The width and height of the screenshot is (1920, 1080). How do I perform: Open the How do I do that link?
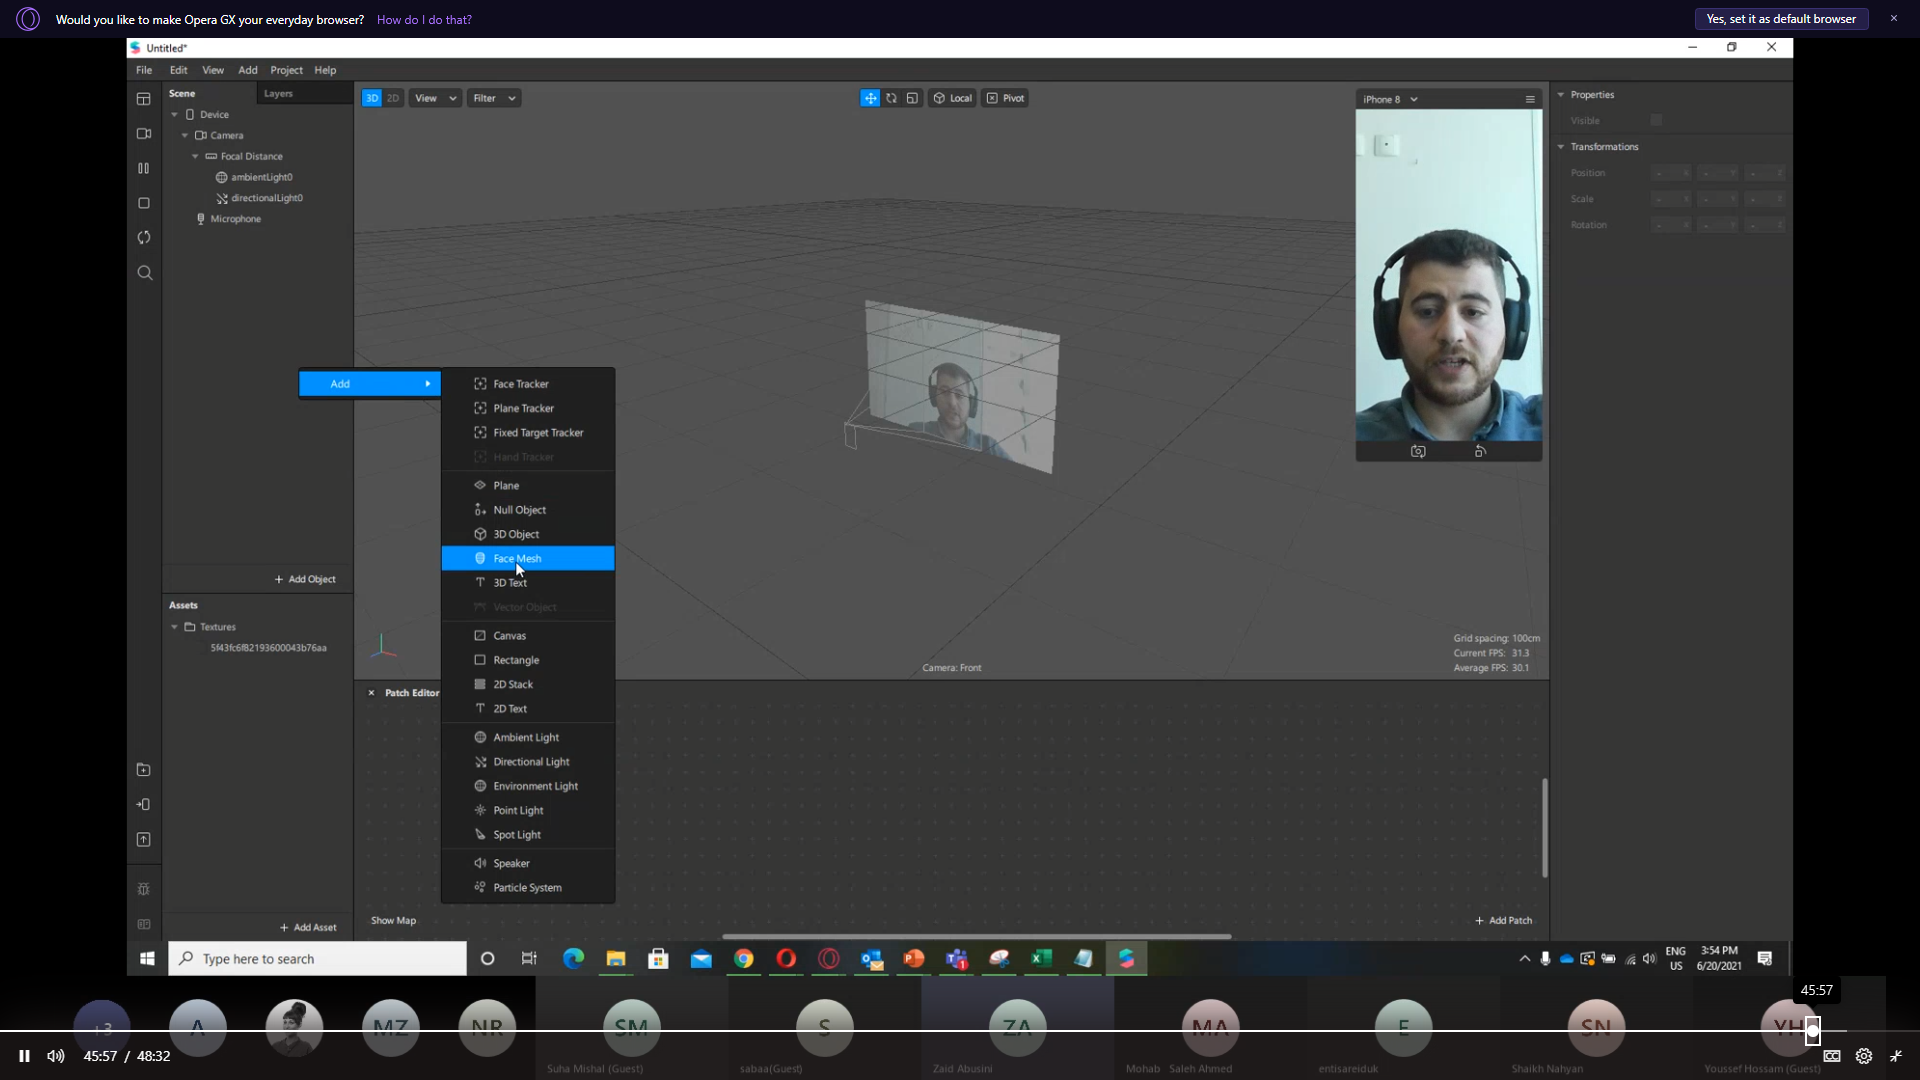pos(424,19)
